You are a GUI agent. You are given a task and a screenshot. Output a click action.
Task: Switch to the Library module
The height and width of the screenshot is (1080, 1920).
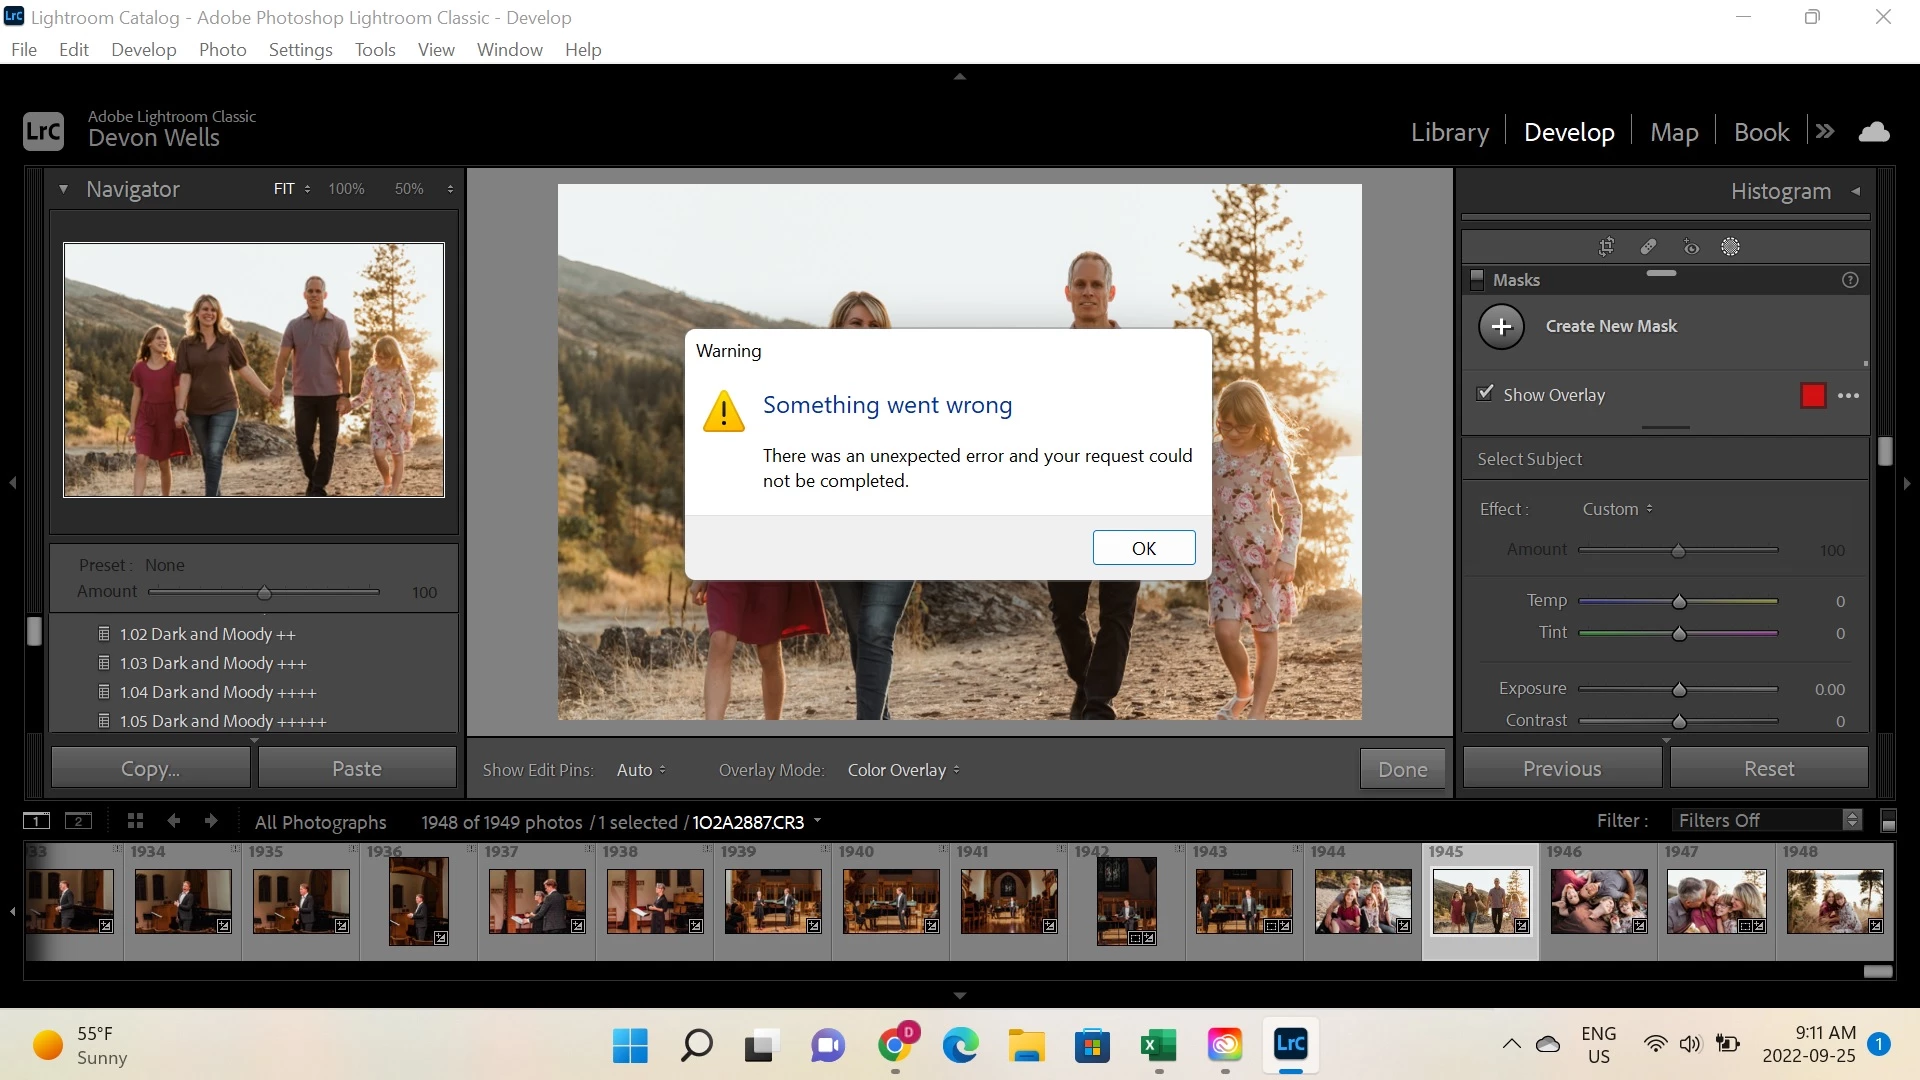pos(1449,132)
